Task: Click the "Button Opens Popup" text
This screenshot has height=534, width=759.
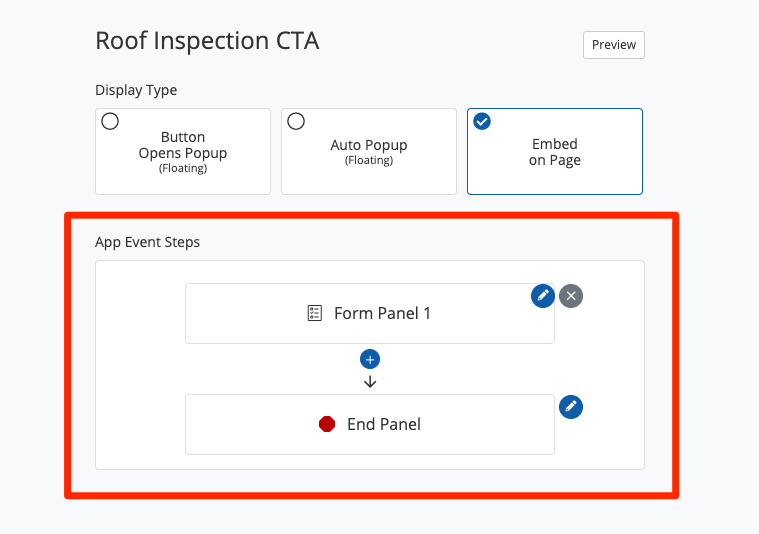Action: pyautogui.click(x=183, y=146)
